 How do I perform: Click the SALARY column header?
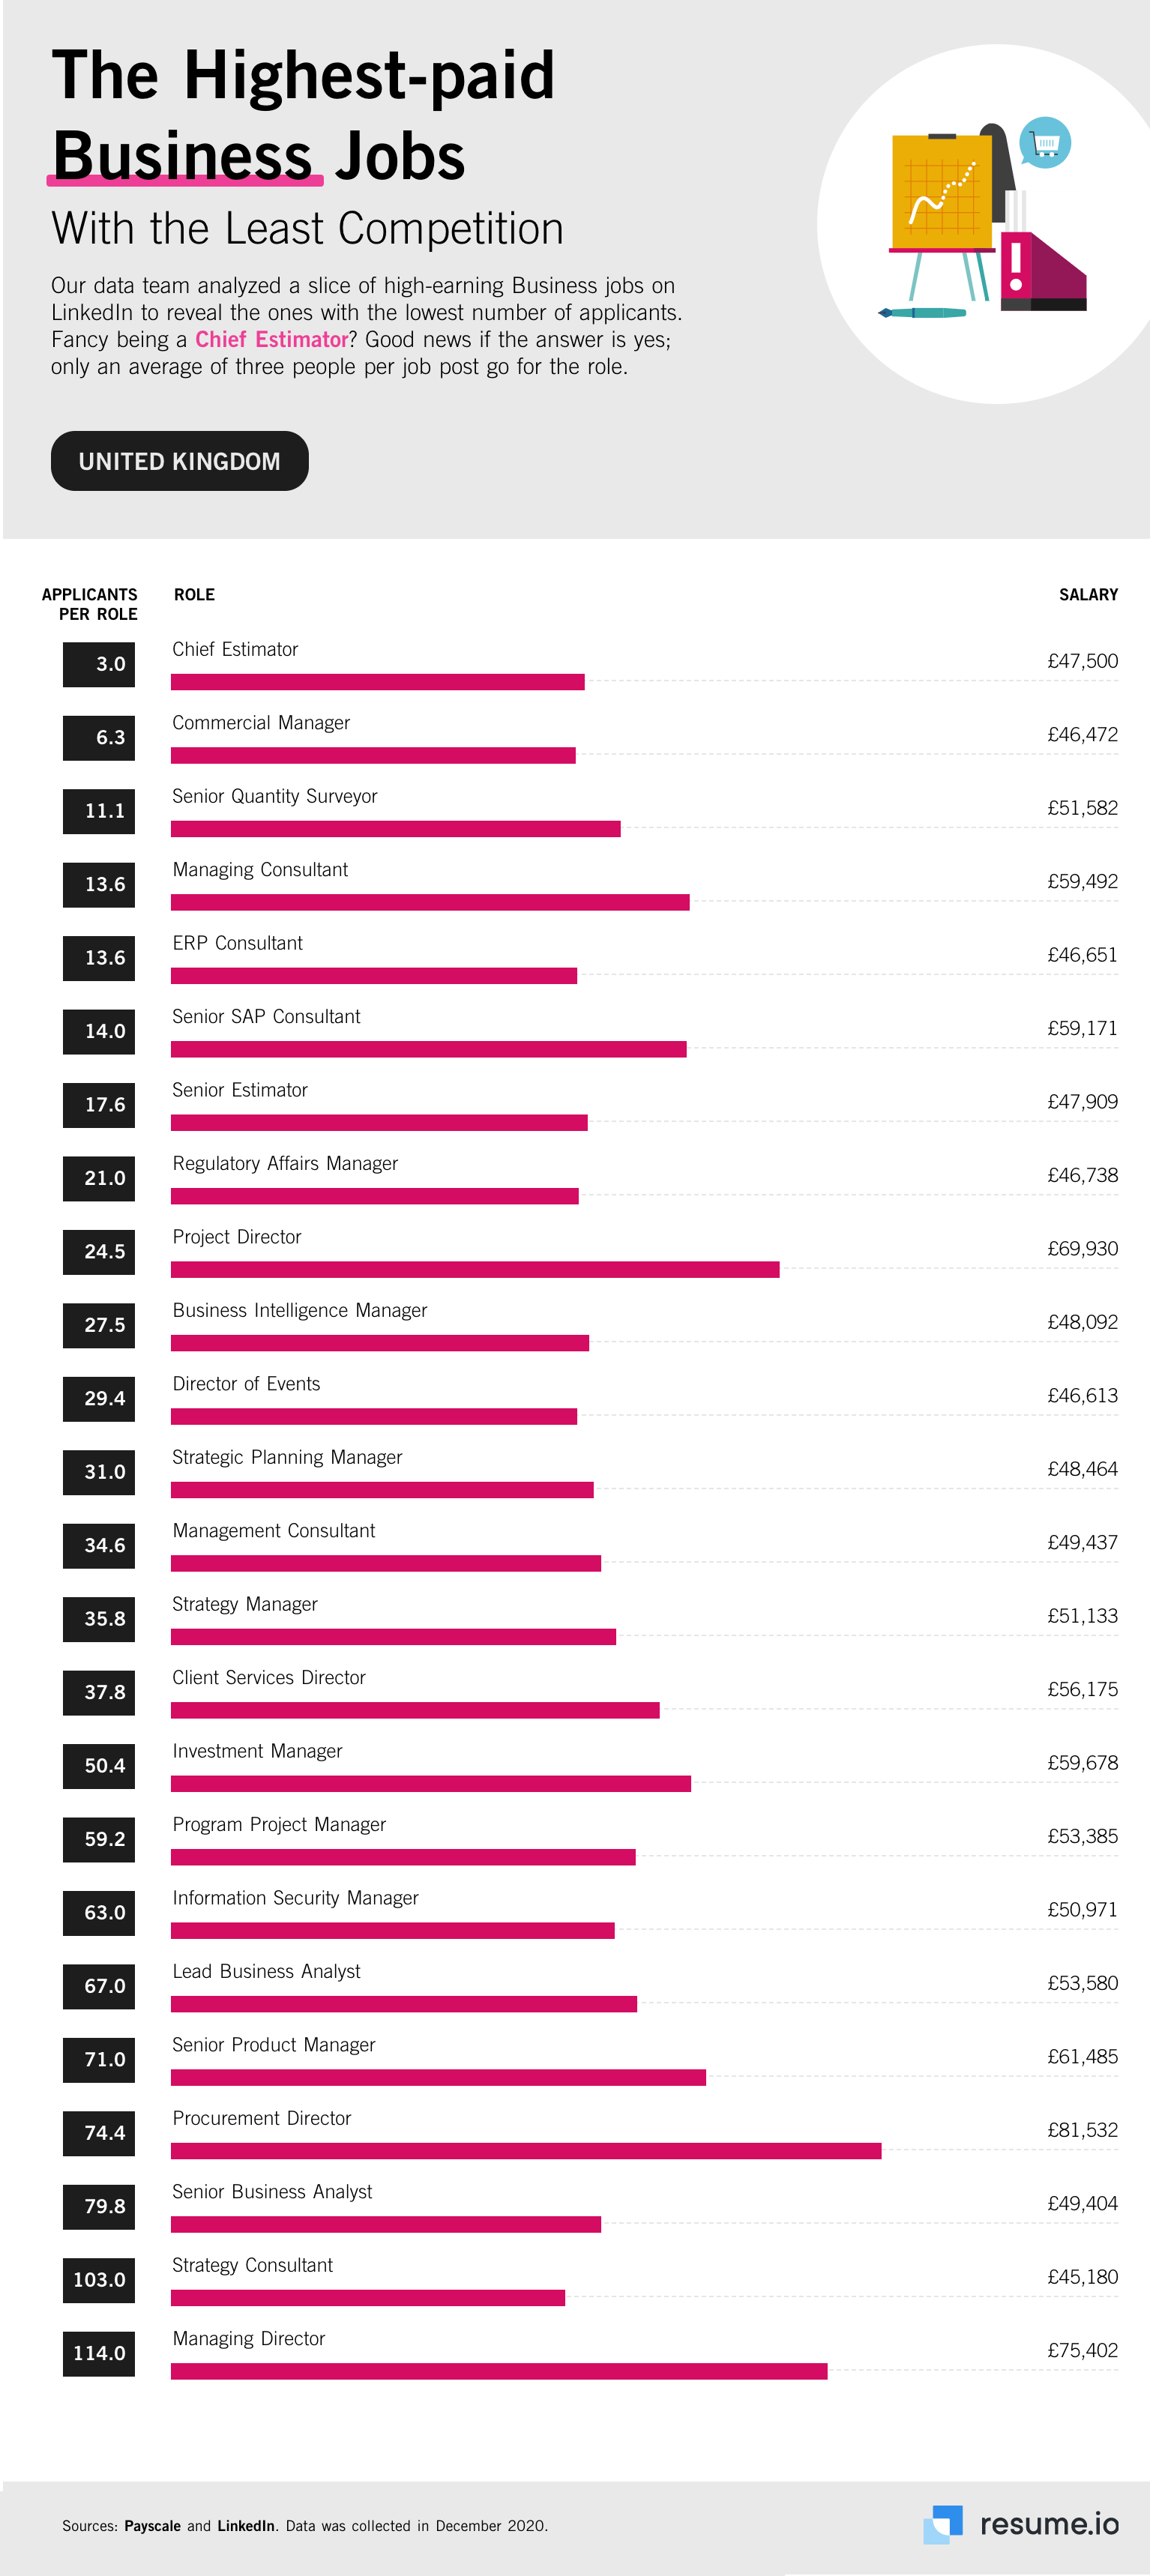[1088, 595]
